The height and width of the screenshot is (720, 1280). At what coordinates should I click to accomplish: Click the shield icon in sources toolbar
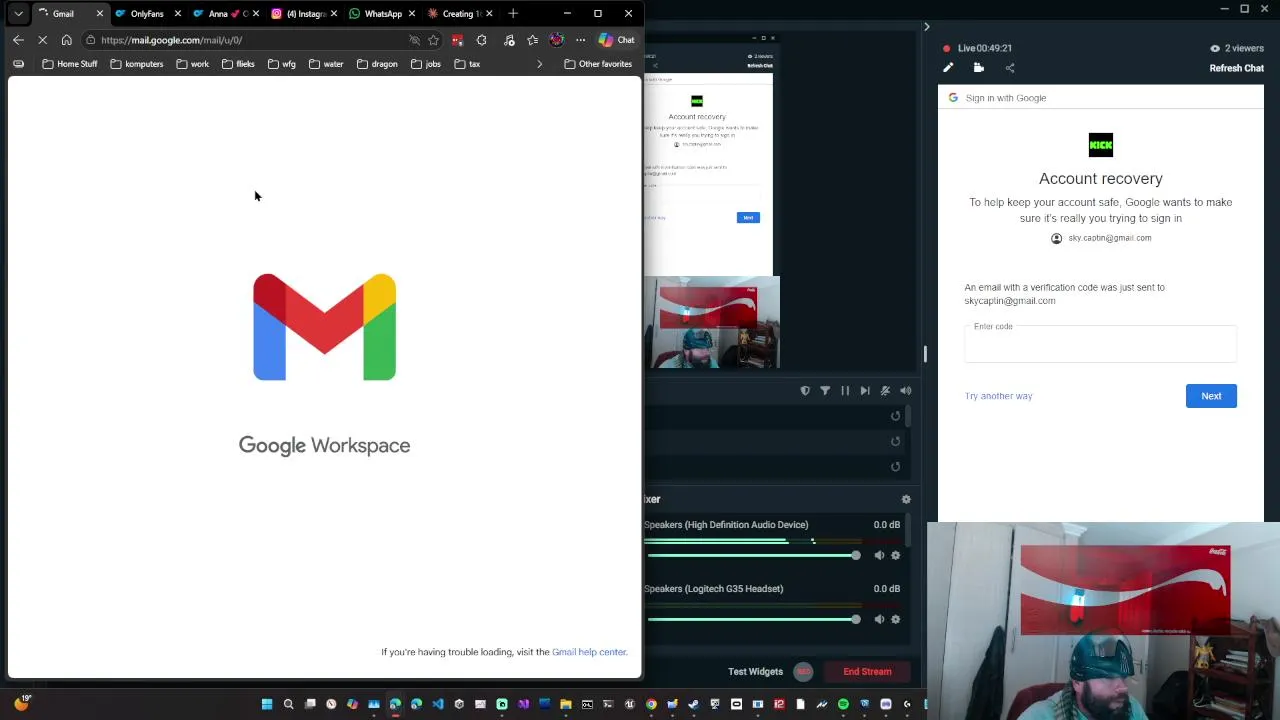(x=805, y=391)
